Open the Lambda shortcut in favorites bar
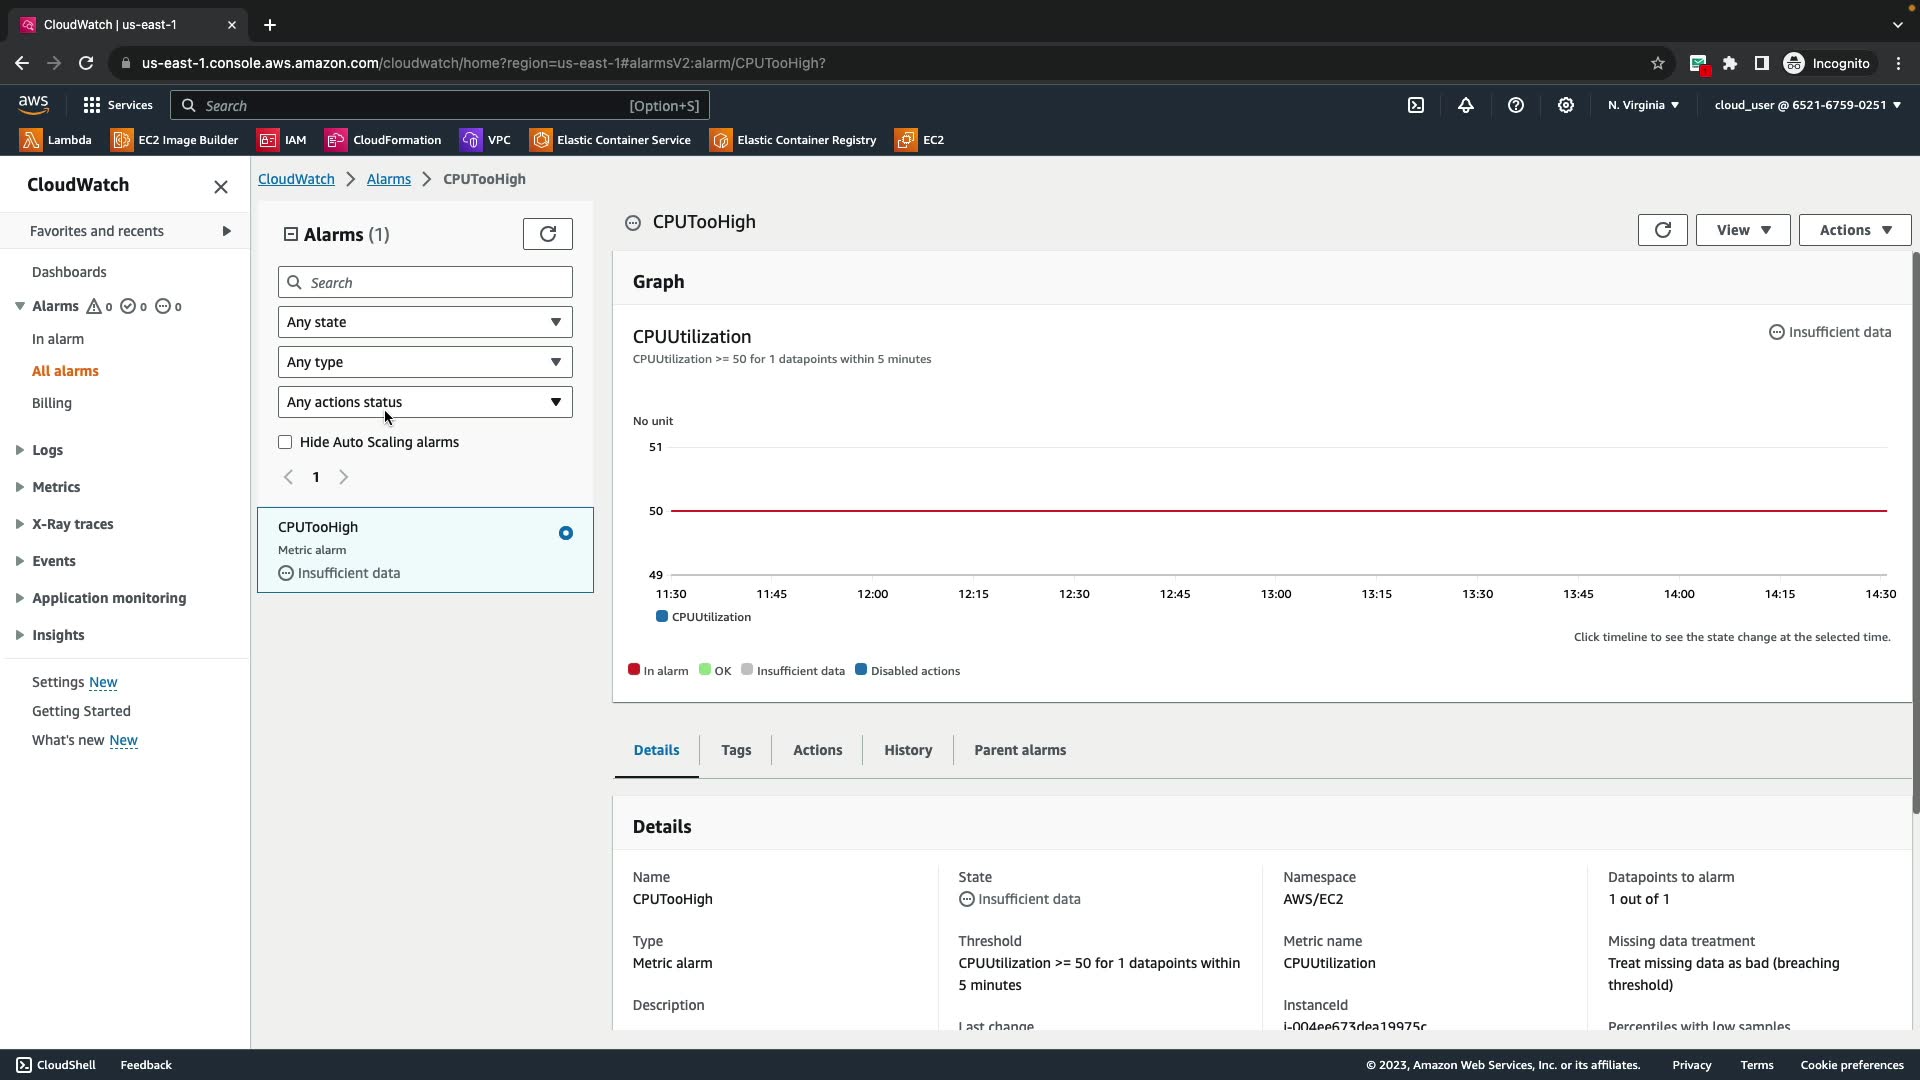The height and width of the screenshot is (1080, 1920). pos(56,140)
